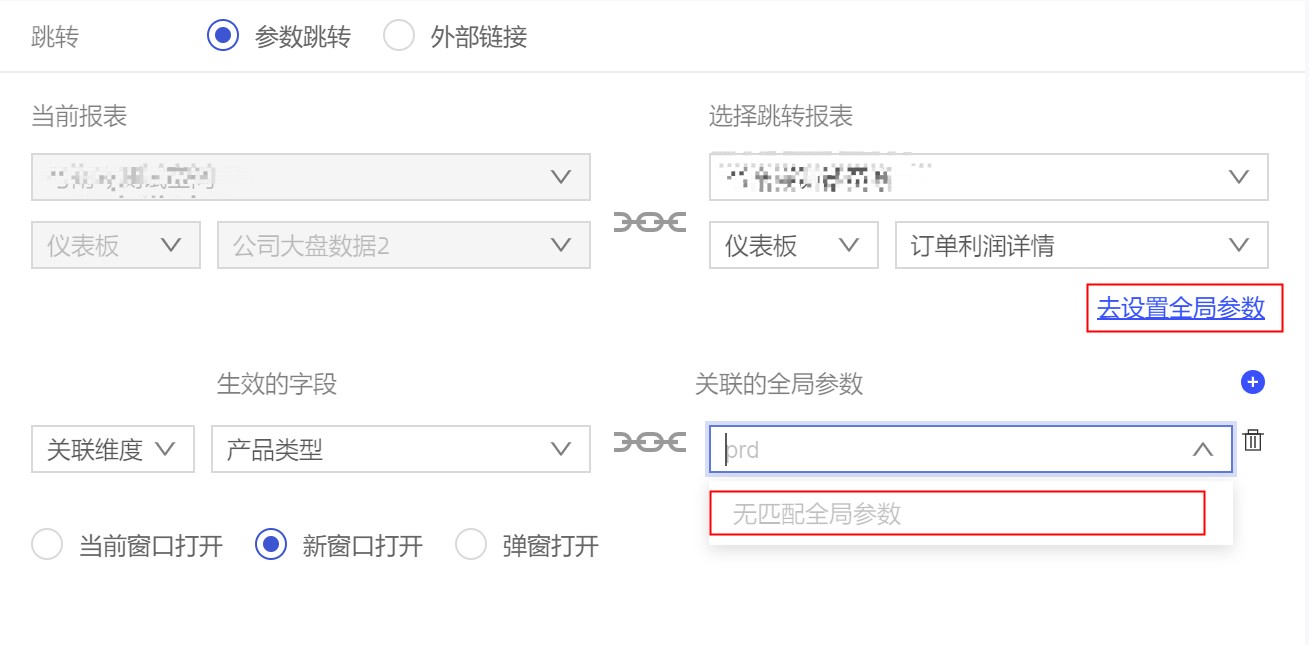Choose 弹窗打开 radio button
This screenshot has height=645, width=1309.
470,546
